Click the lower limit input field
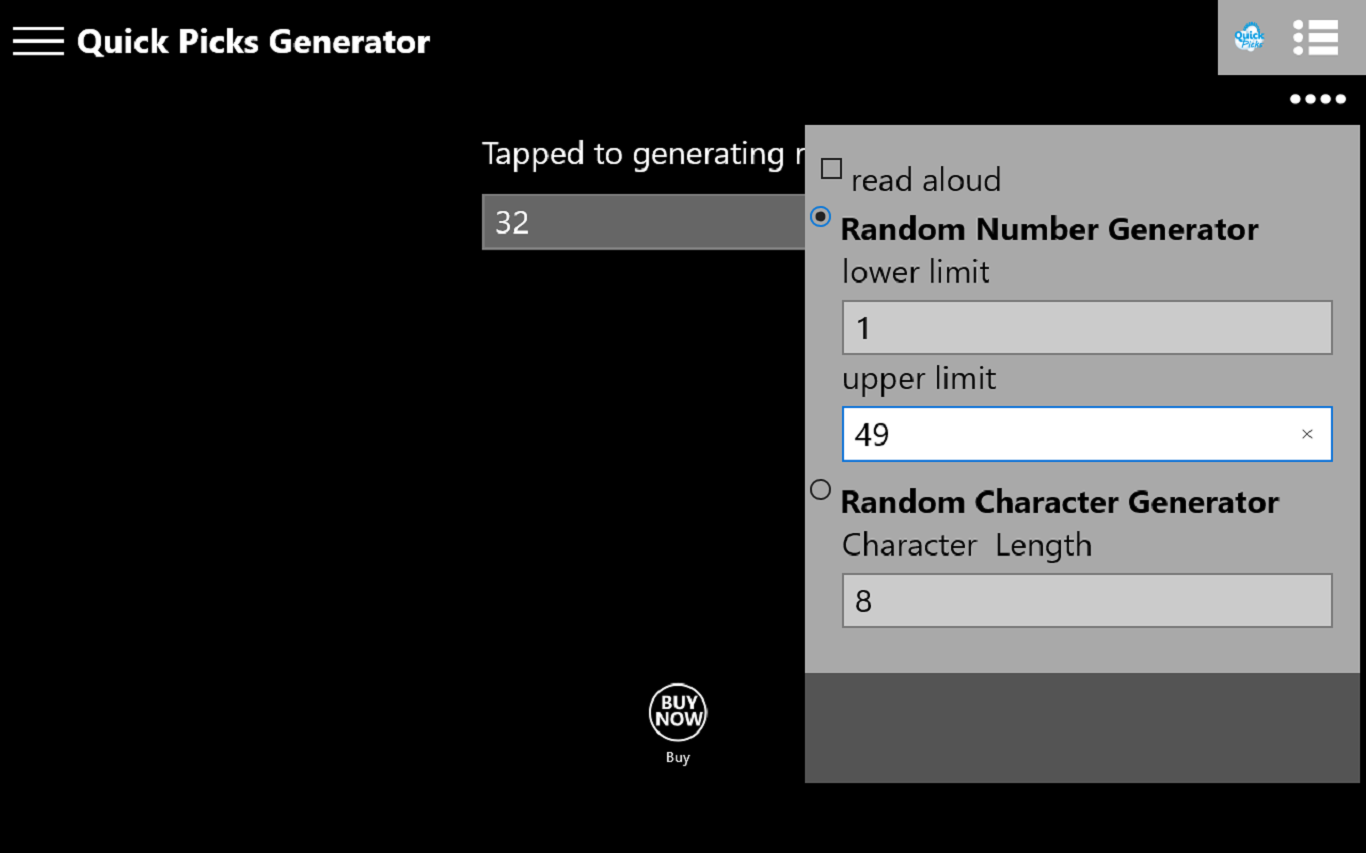 [x=1086, y=328]
